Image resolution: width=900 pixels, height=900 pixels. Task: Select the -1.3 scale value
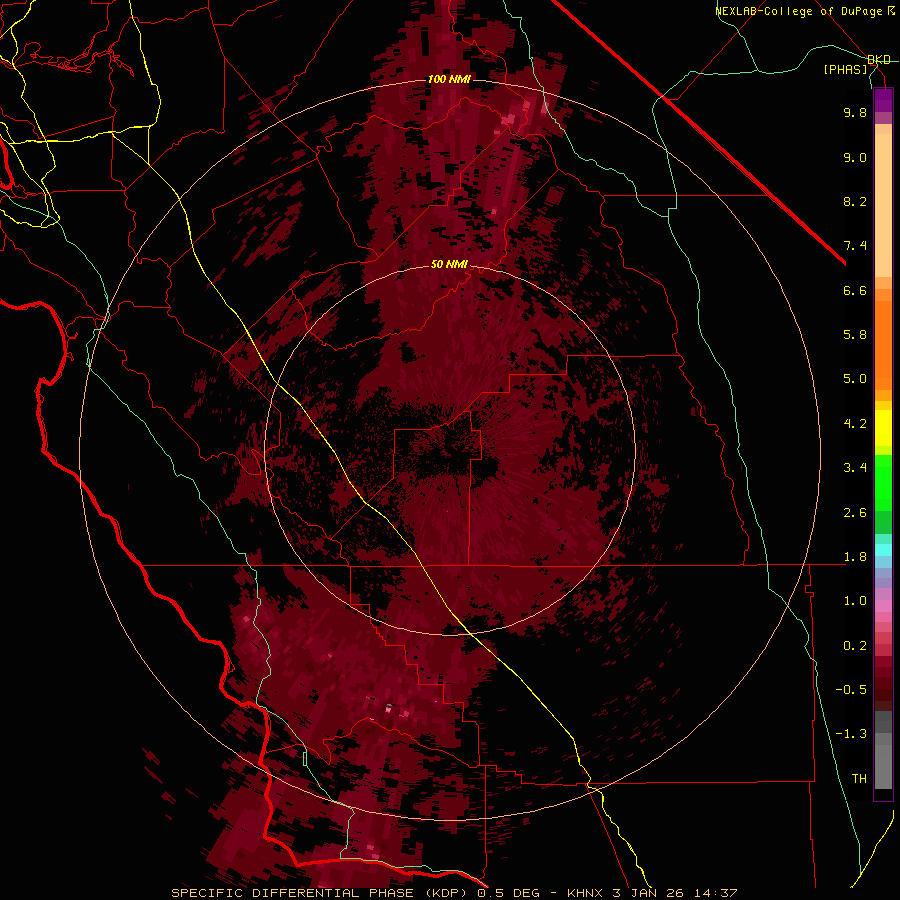click(851, 734)
